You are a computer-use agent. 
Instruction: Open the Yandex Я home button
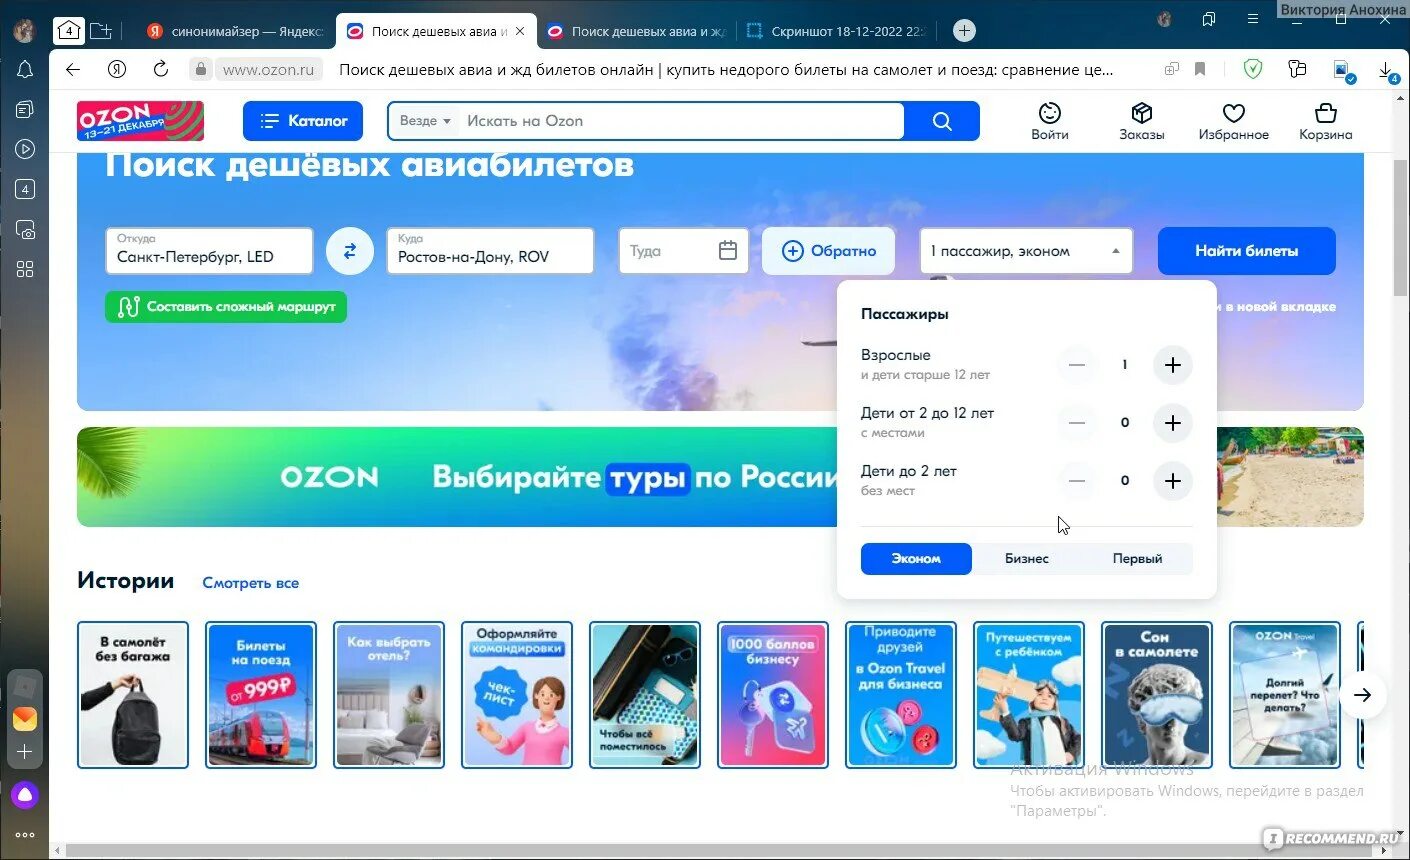coord(117,69)
